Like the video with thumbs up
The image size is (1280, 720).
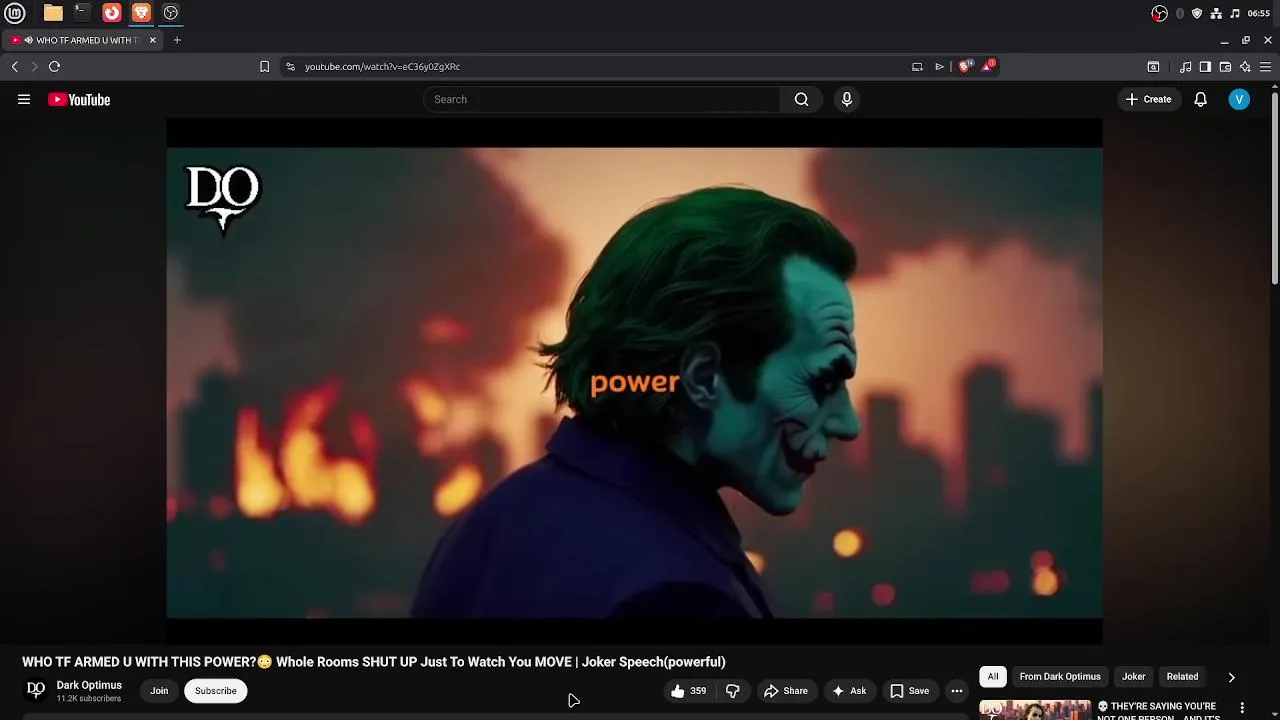click(689, 691)
